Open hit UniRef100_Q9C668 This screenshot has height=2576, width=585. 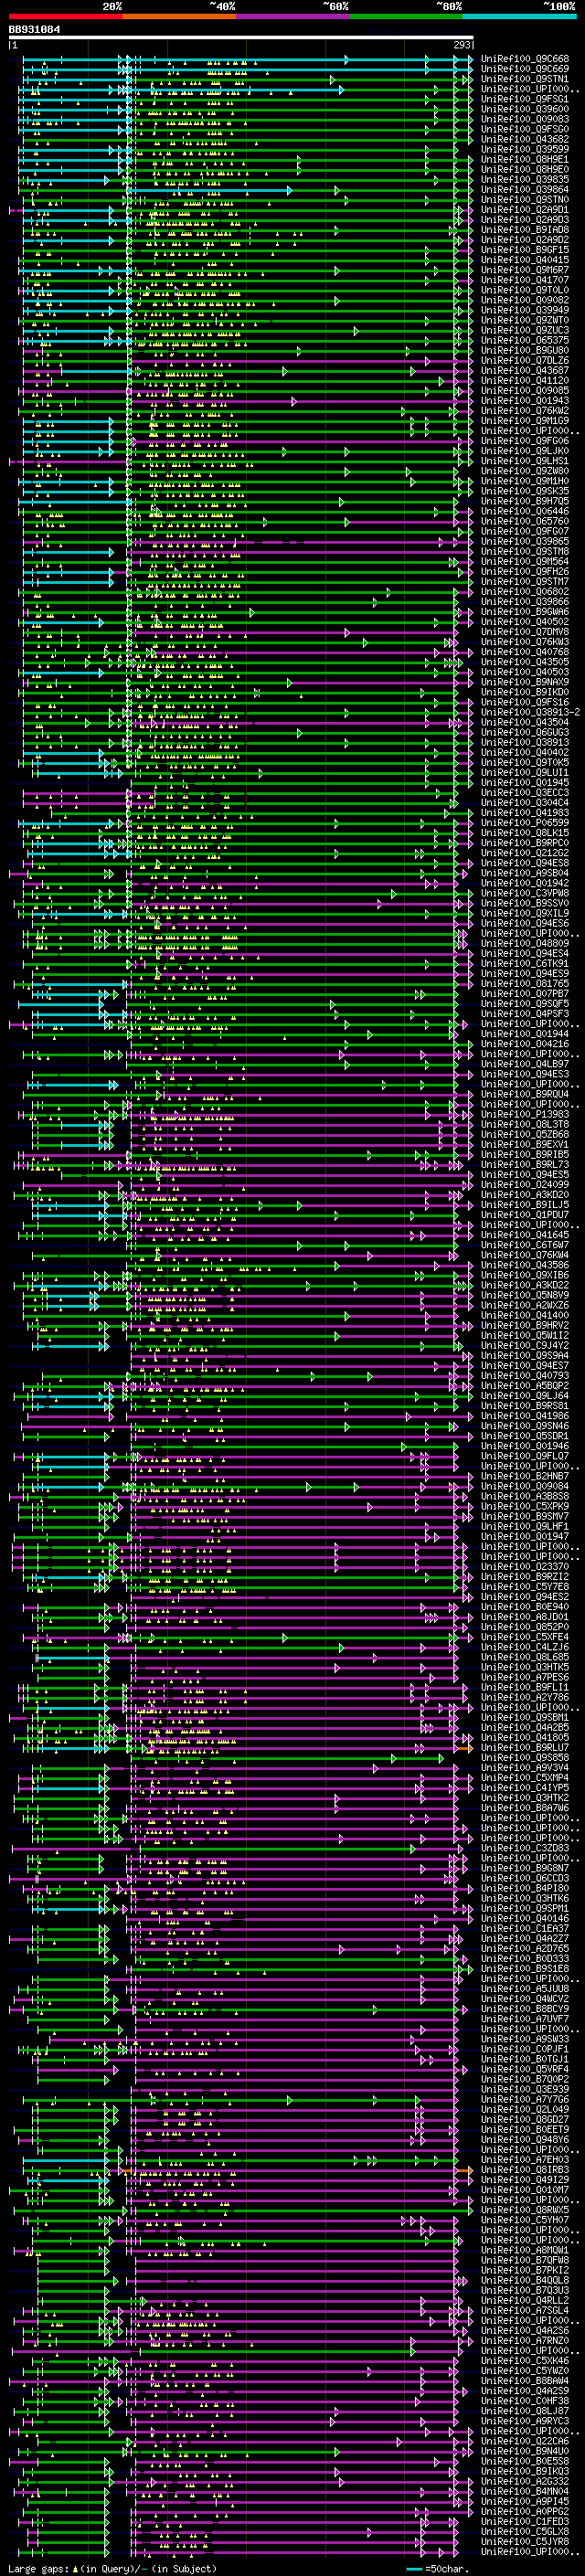(525, 59)
